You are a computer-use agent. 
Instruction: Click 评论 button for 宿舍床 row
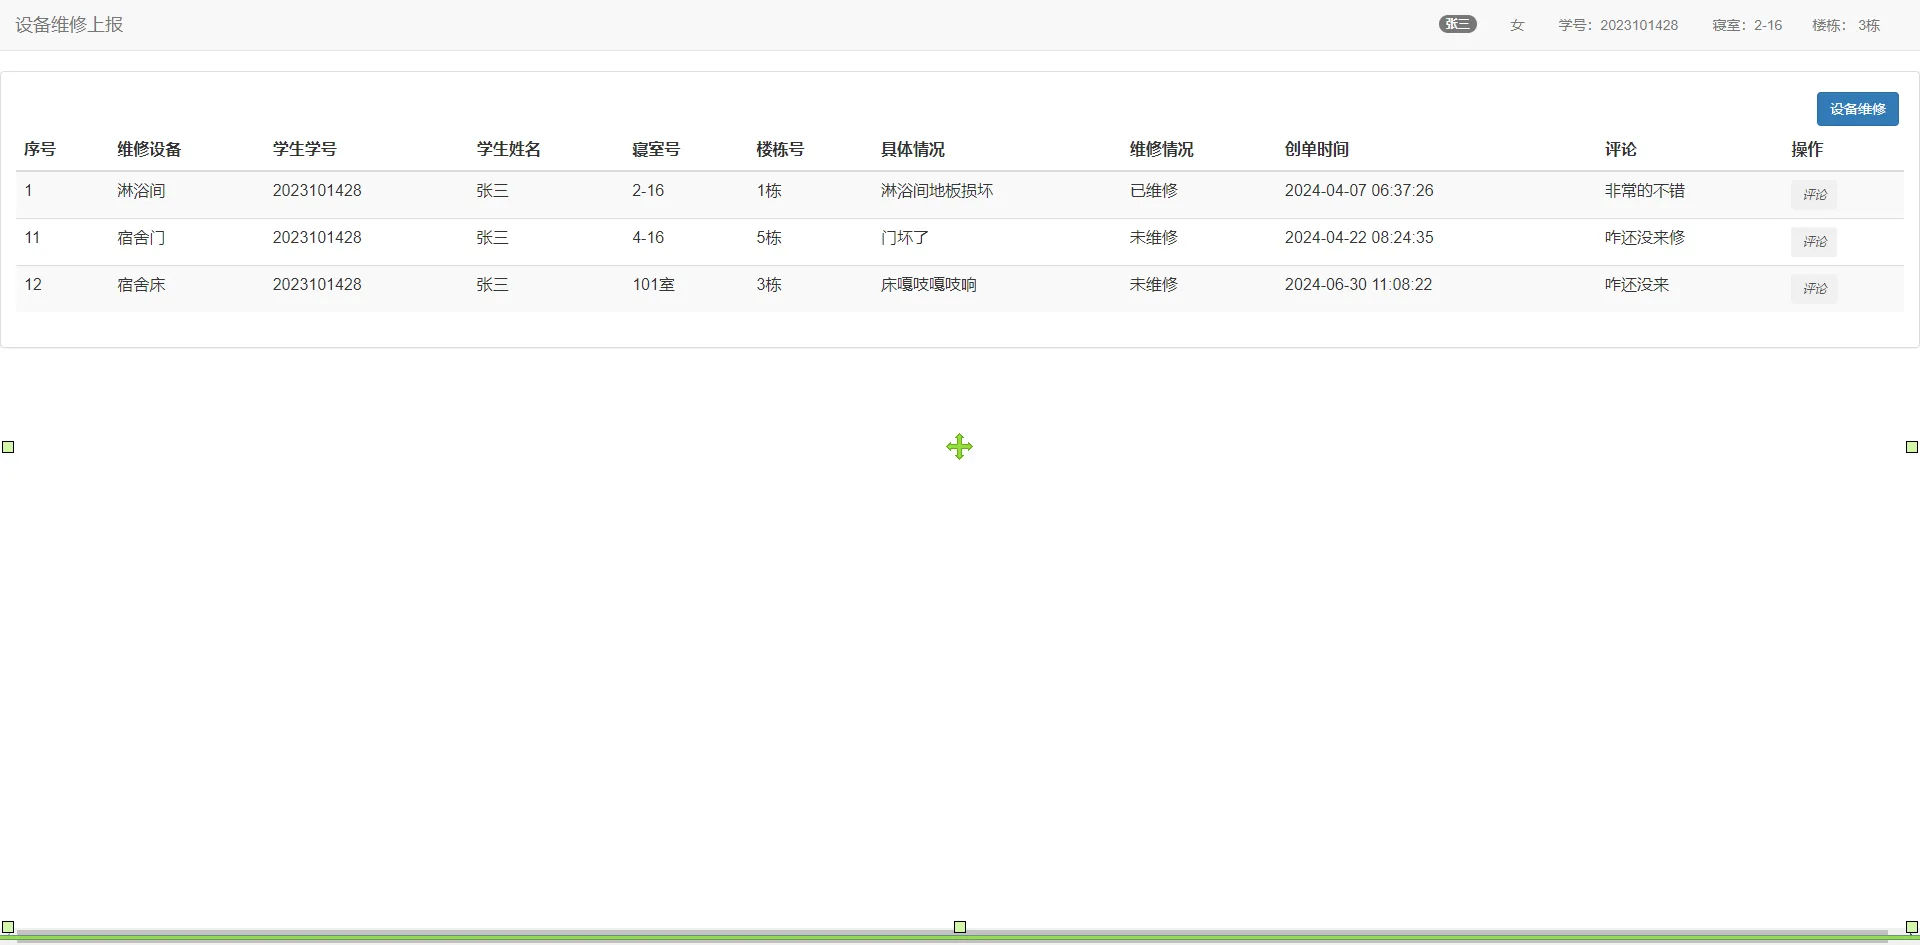point(1814,289)
